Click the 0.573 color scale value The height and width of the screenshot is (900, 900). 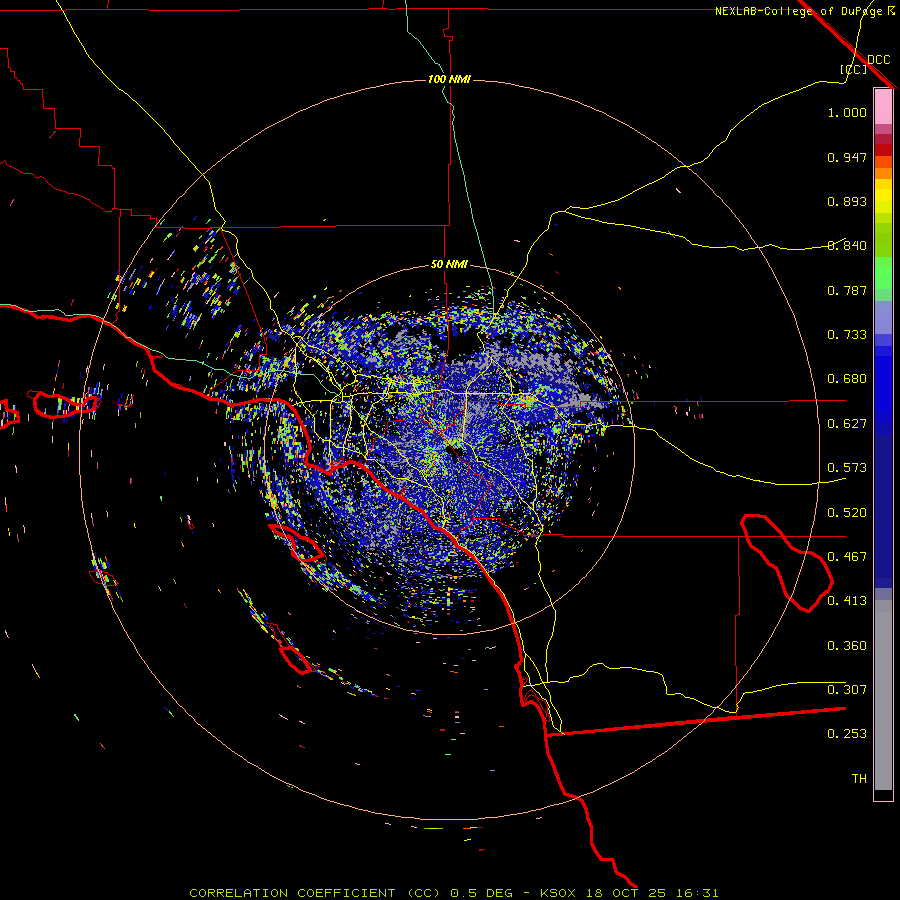pos(847,468)
